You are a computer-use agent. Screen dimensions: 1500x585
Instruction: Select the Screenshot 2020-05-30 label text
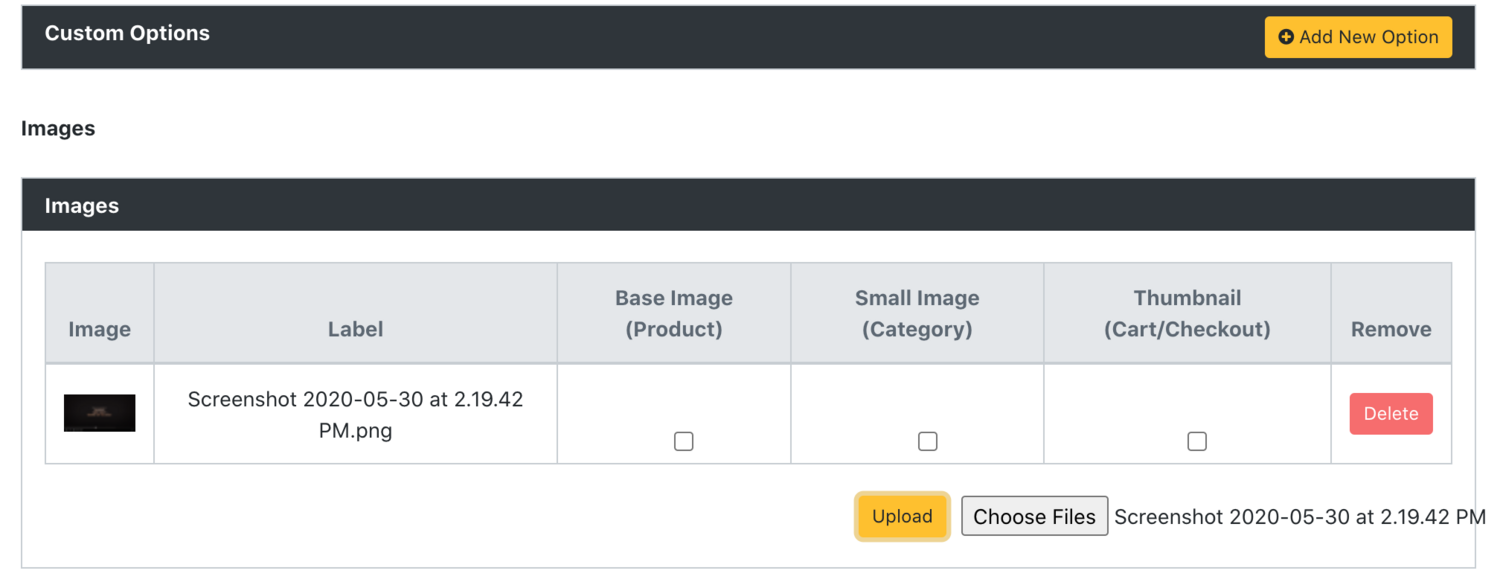(x=356, y=415)
